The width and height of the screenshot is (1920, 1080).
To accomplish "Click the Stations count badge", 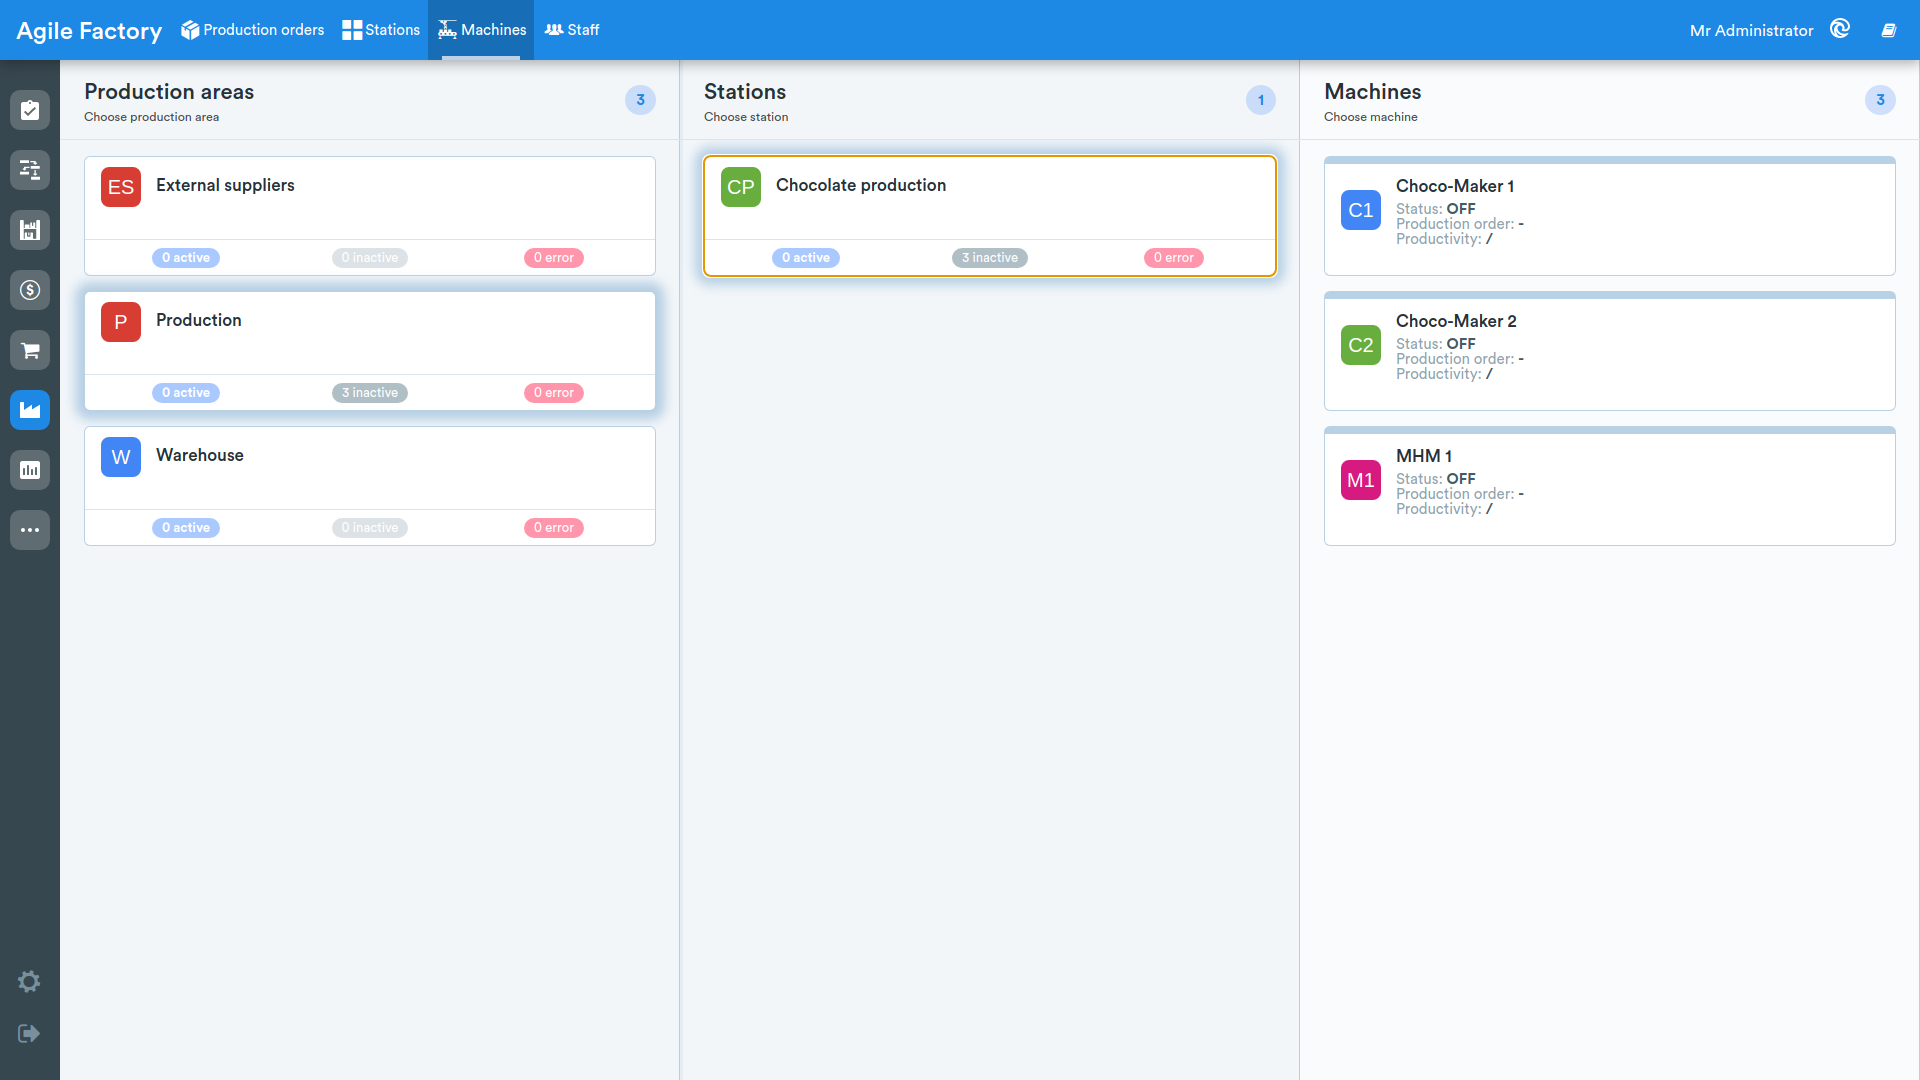I will point(1261,100).
